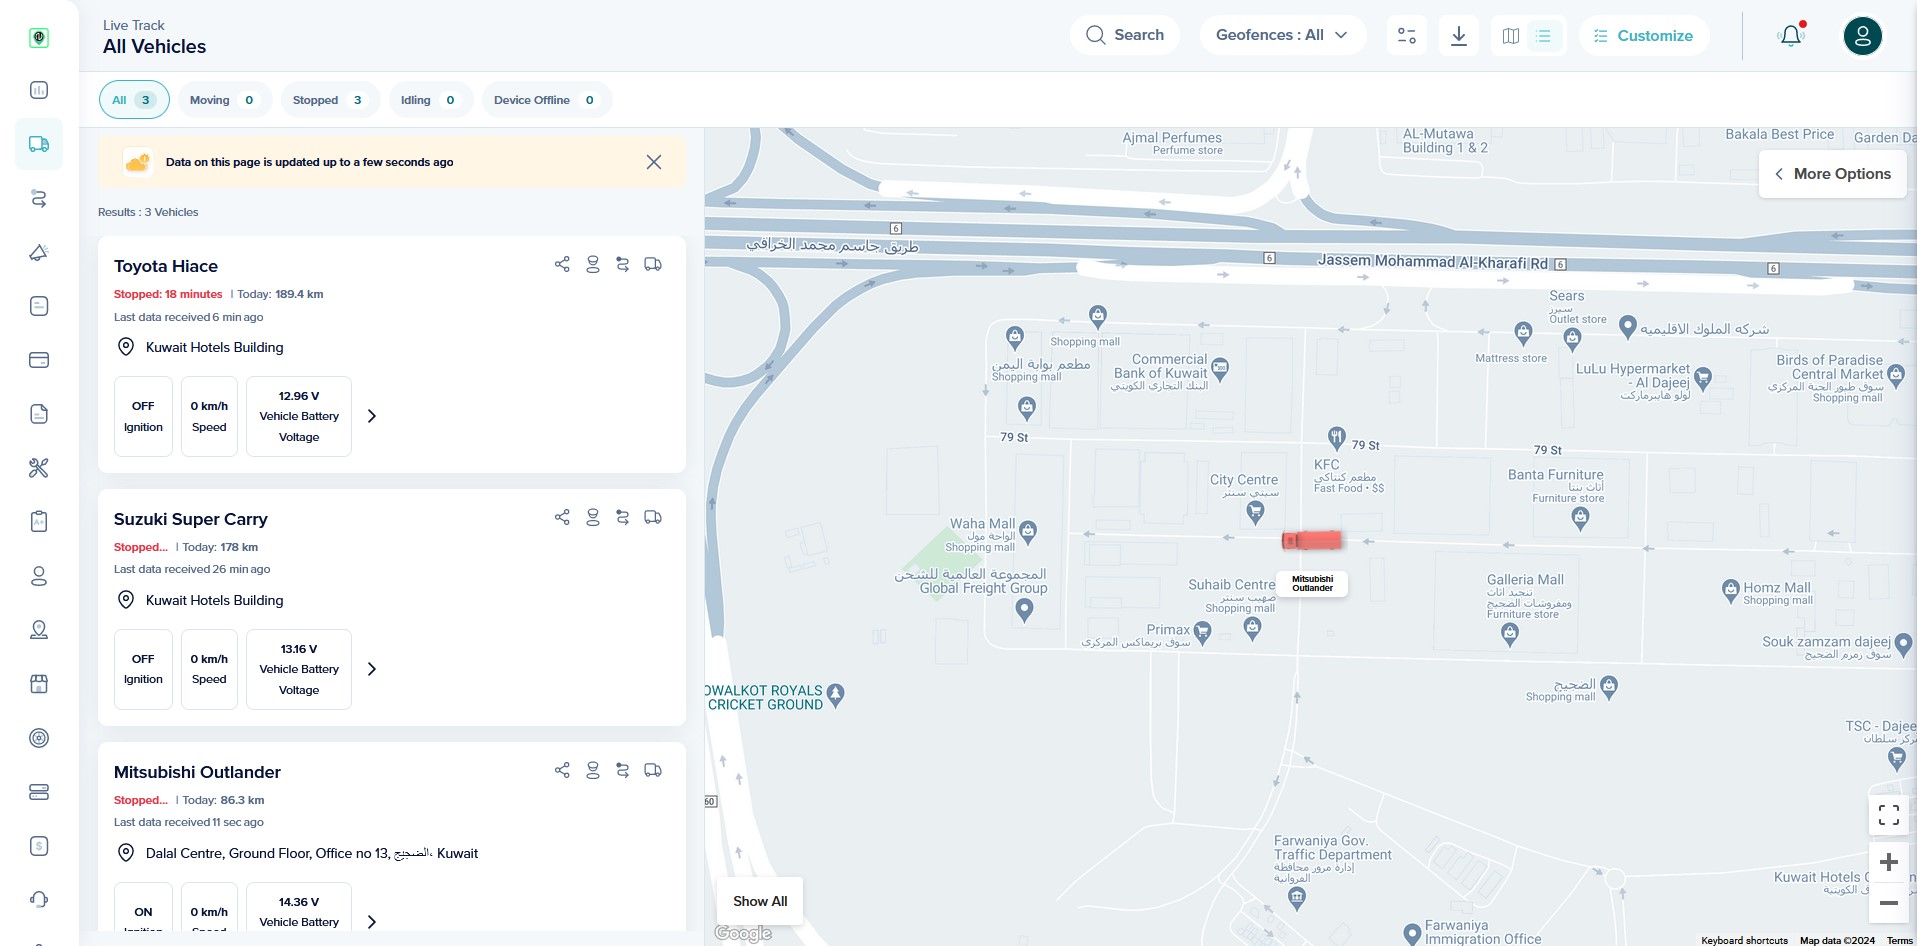
Task: Click the app logo in the sidebar
Action: (x=39, y=37)
